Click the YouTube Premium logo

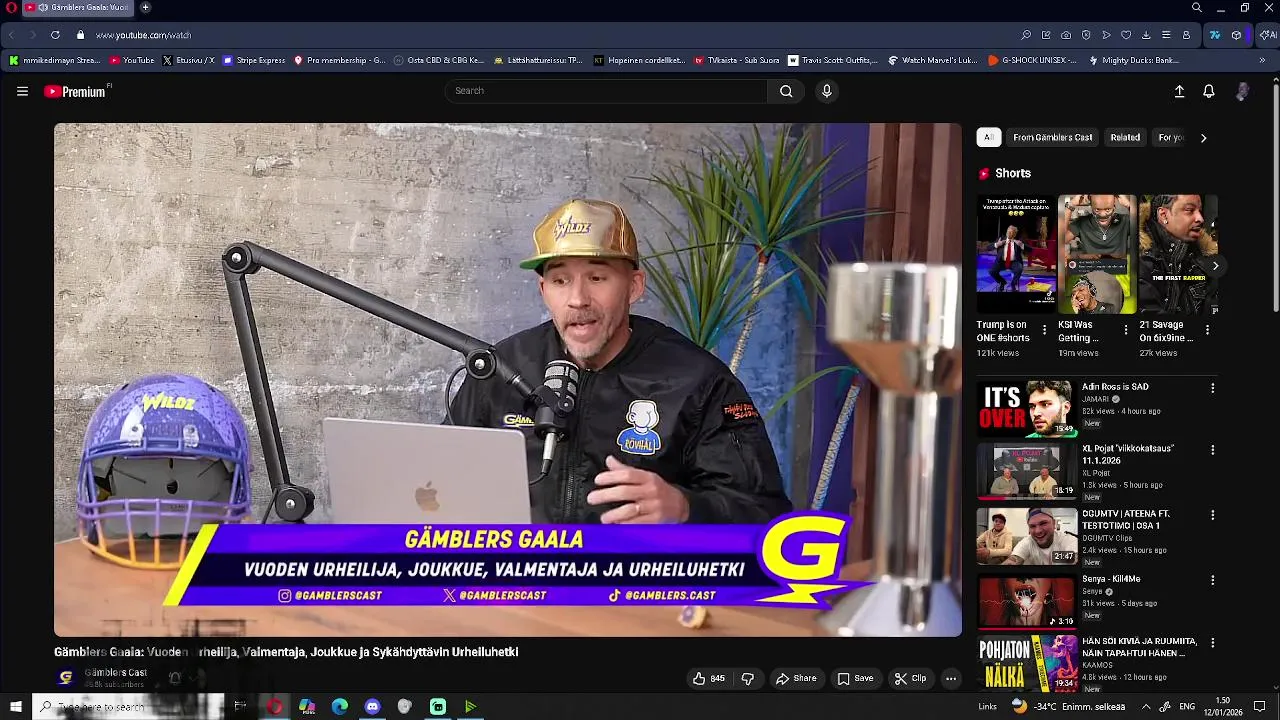point(76,91)
